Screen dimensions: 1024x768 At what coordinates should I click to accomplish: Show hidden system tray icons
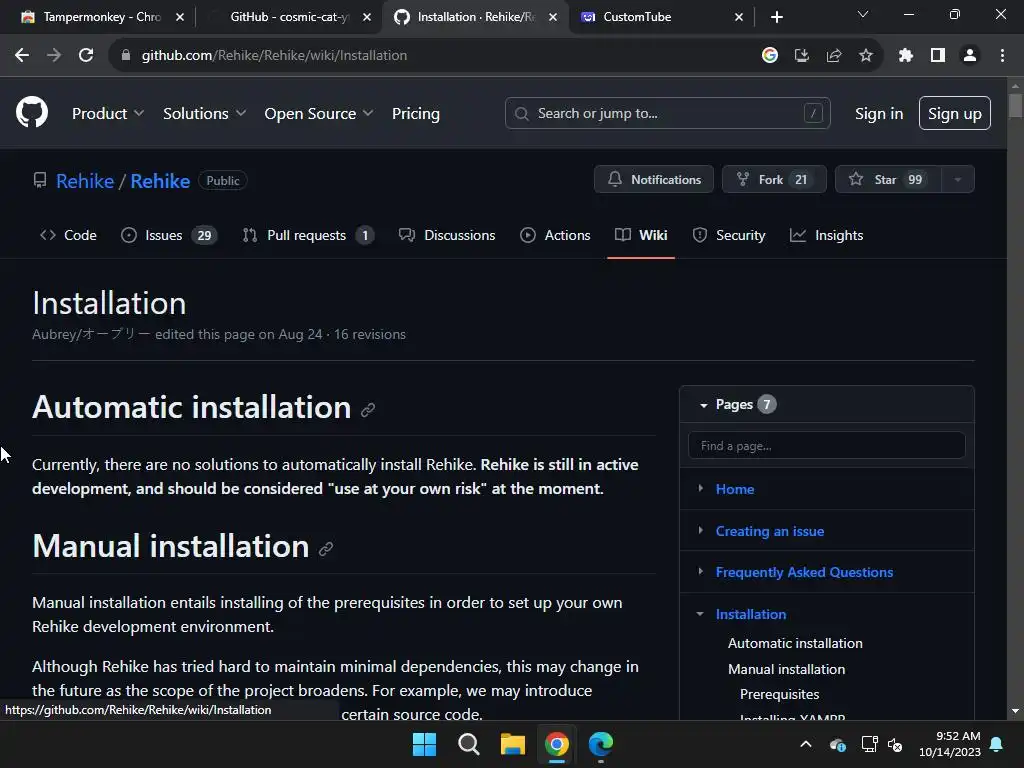click(x=806, y=744)
